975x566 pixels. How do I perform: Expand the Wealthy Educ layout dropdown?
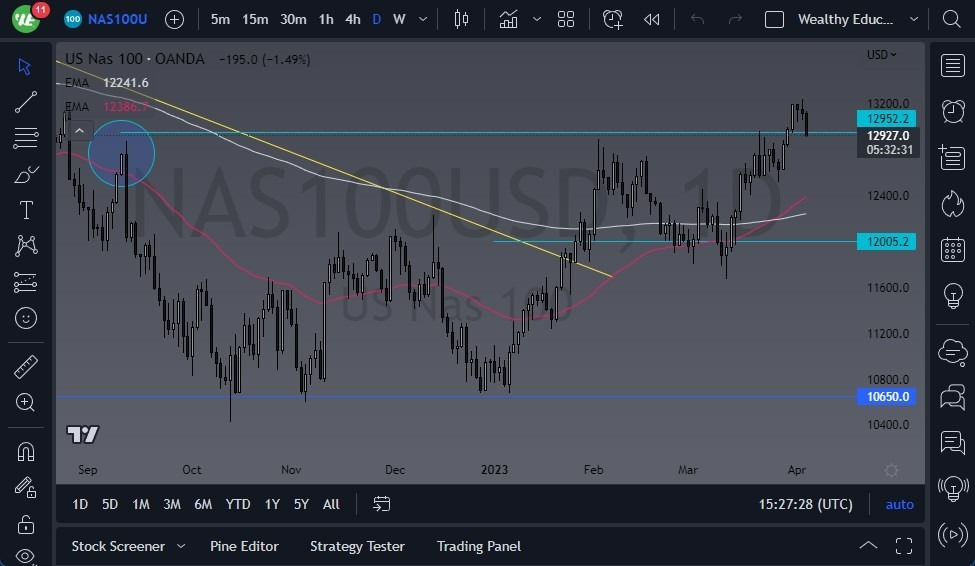tap(913, 19)
